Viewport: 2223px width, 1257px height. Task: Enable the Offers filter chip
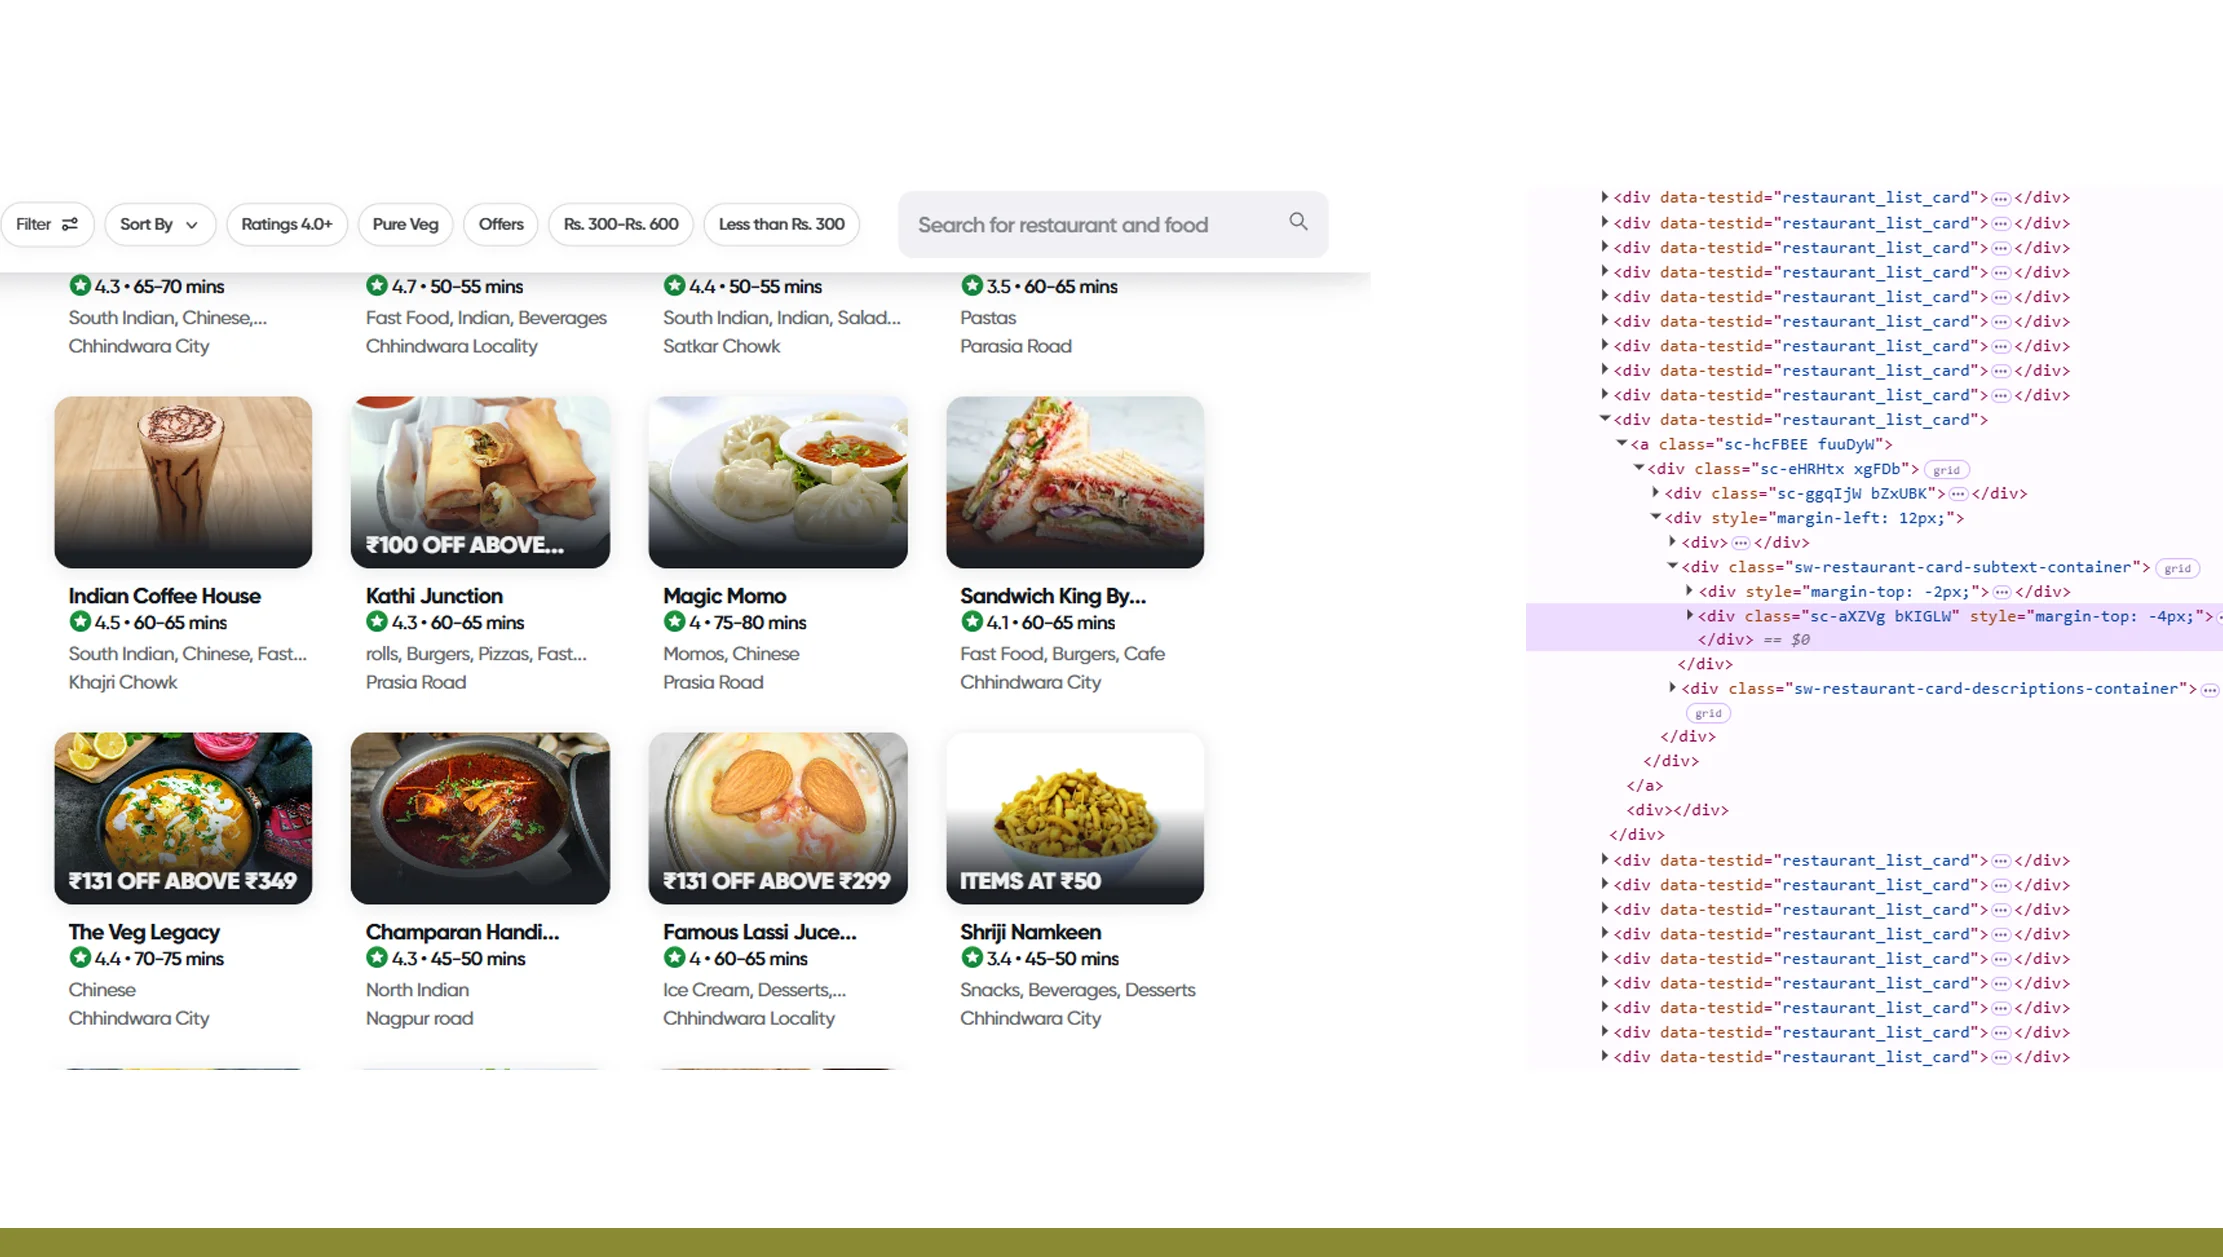pyautogui.click(x=500, y=224)
